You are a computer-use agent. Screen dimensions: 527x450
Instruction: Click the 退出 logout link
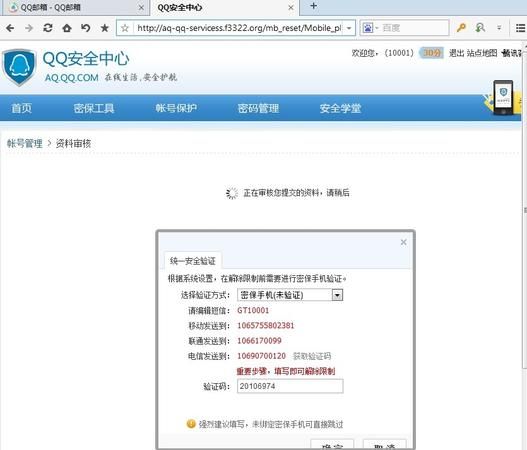(456, 53)
